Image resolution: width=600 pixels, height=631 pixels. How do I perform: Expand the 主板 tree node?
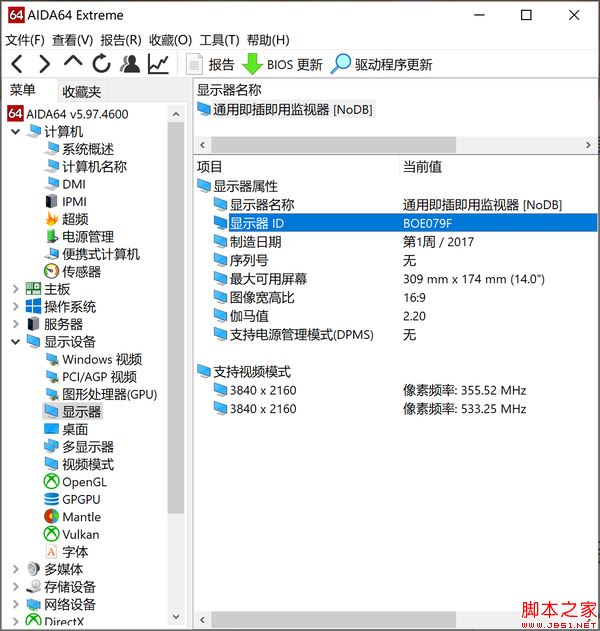[16, 289]
